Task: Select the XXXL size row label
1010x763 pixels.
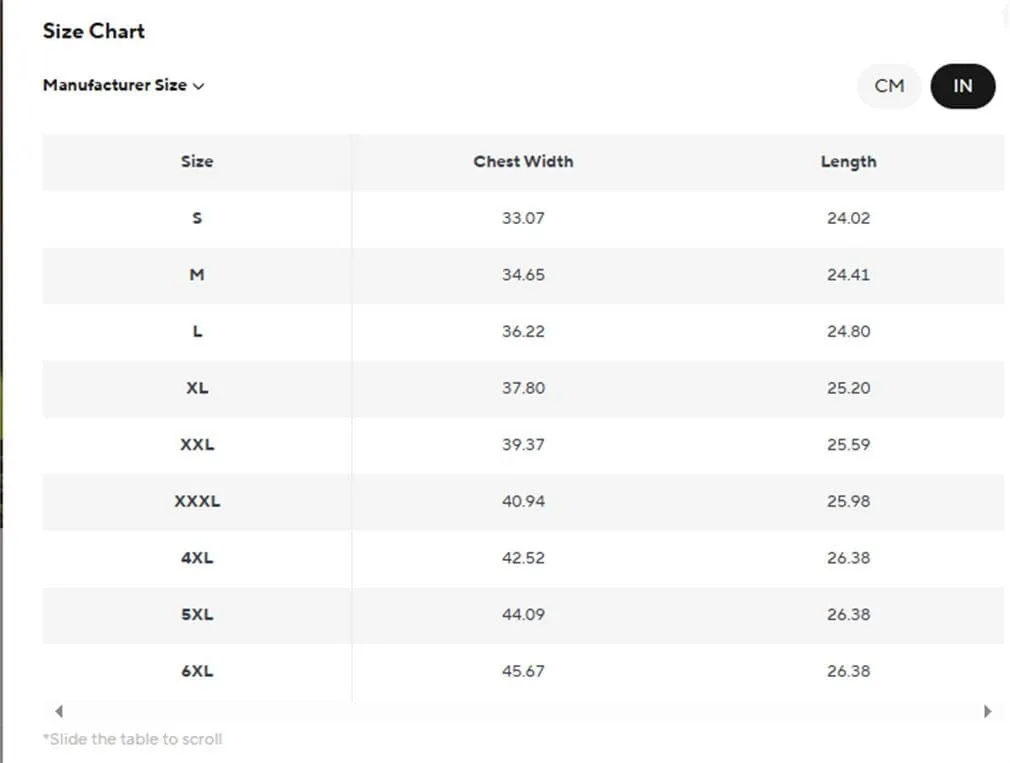Action: click(x=197, y=502)
